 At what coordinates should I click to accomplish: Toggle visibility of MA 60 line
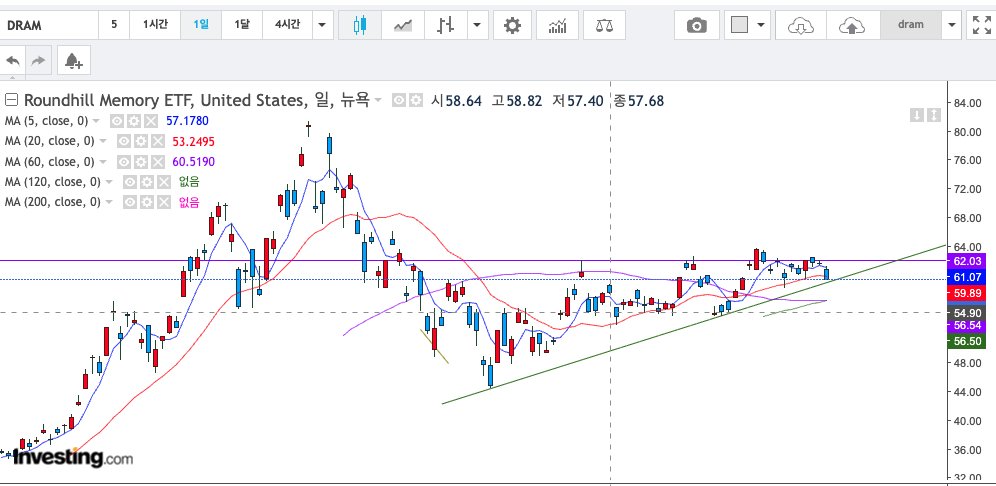[123, 161]
